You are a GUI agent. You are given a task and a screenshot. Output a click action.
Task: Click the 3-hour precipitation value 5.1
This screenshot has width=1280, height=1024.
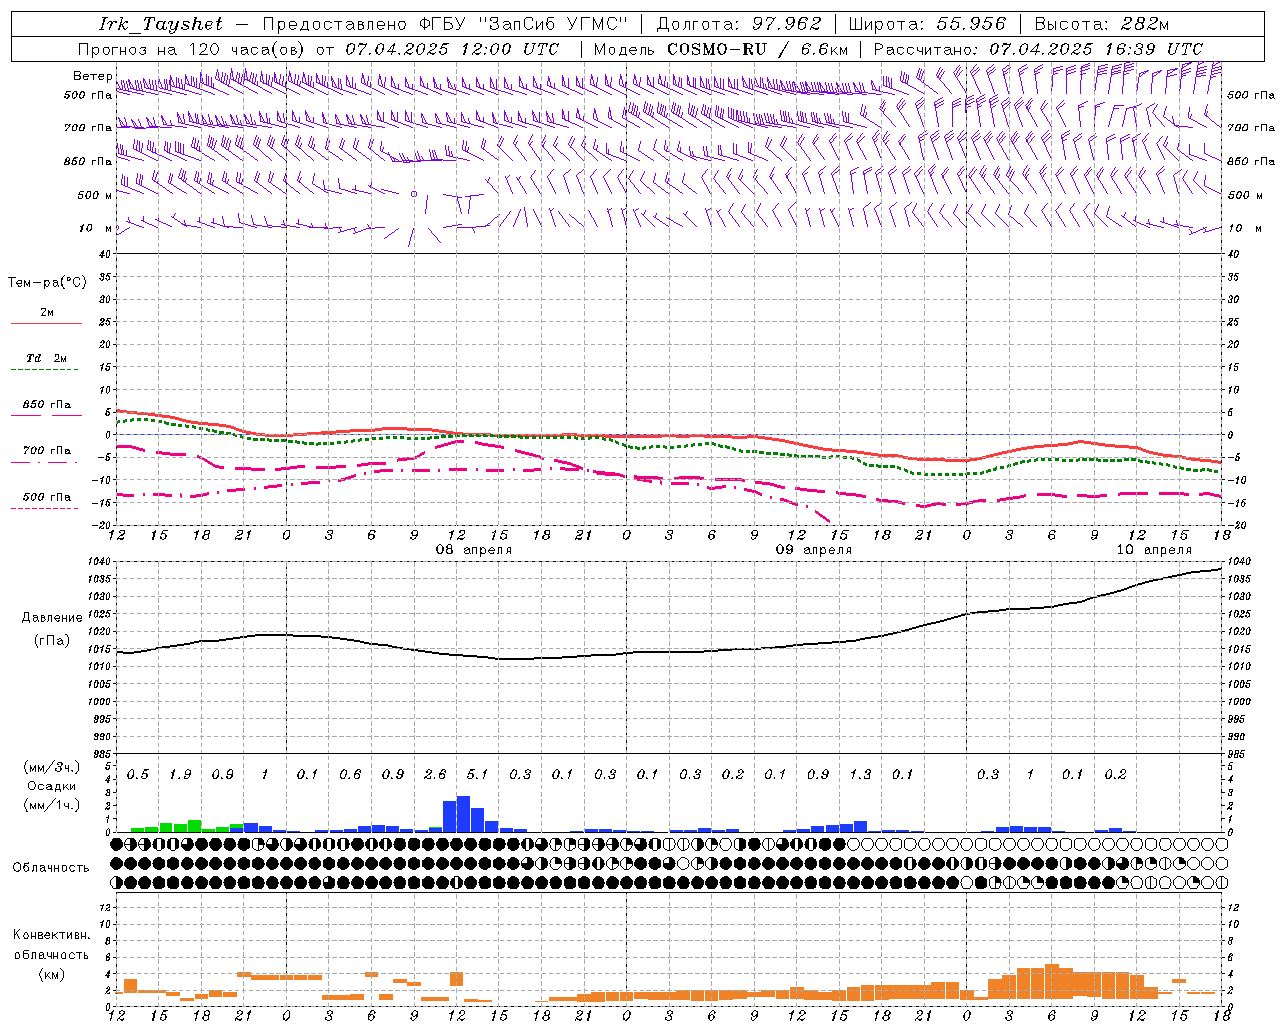(x=478, y=774)
